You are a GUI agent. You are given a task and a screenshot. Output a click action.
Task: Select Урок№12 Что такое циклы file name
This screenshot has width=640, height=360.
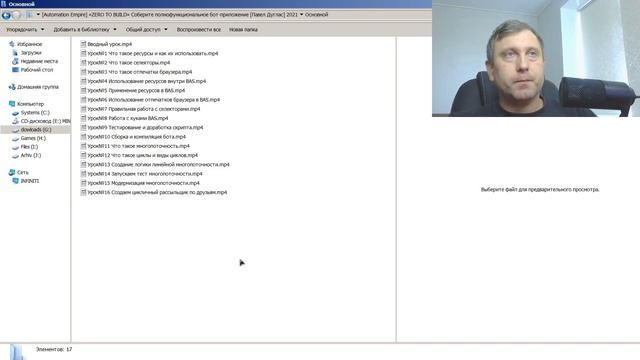[x=142, y=155]
